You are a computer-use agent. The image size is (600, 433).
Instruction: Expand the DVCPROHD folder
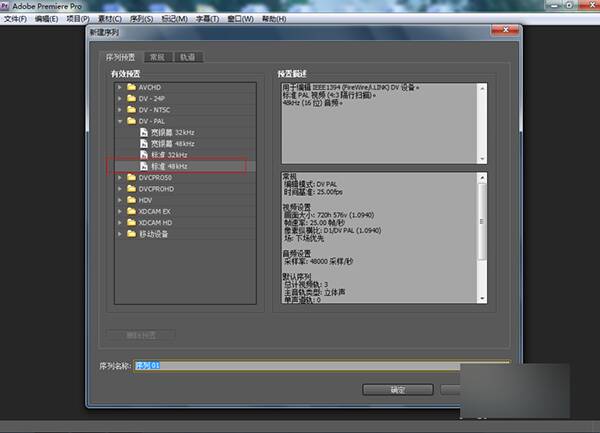[120, 189]
